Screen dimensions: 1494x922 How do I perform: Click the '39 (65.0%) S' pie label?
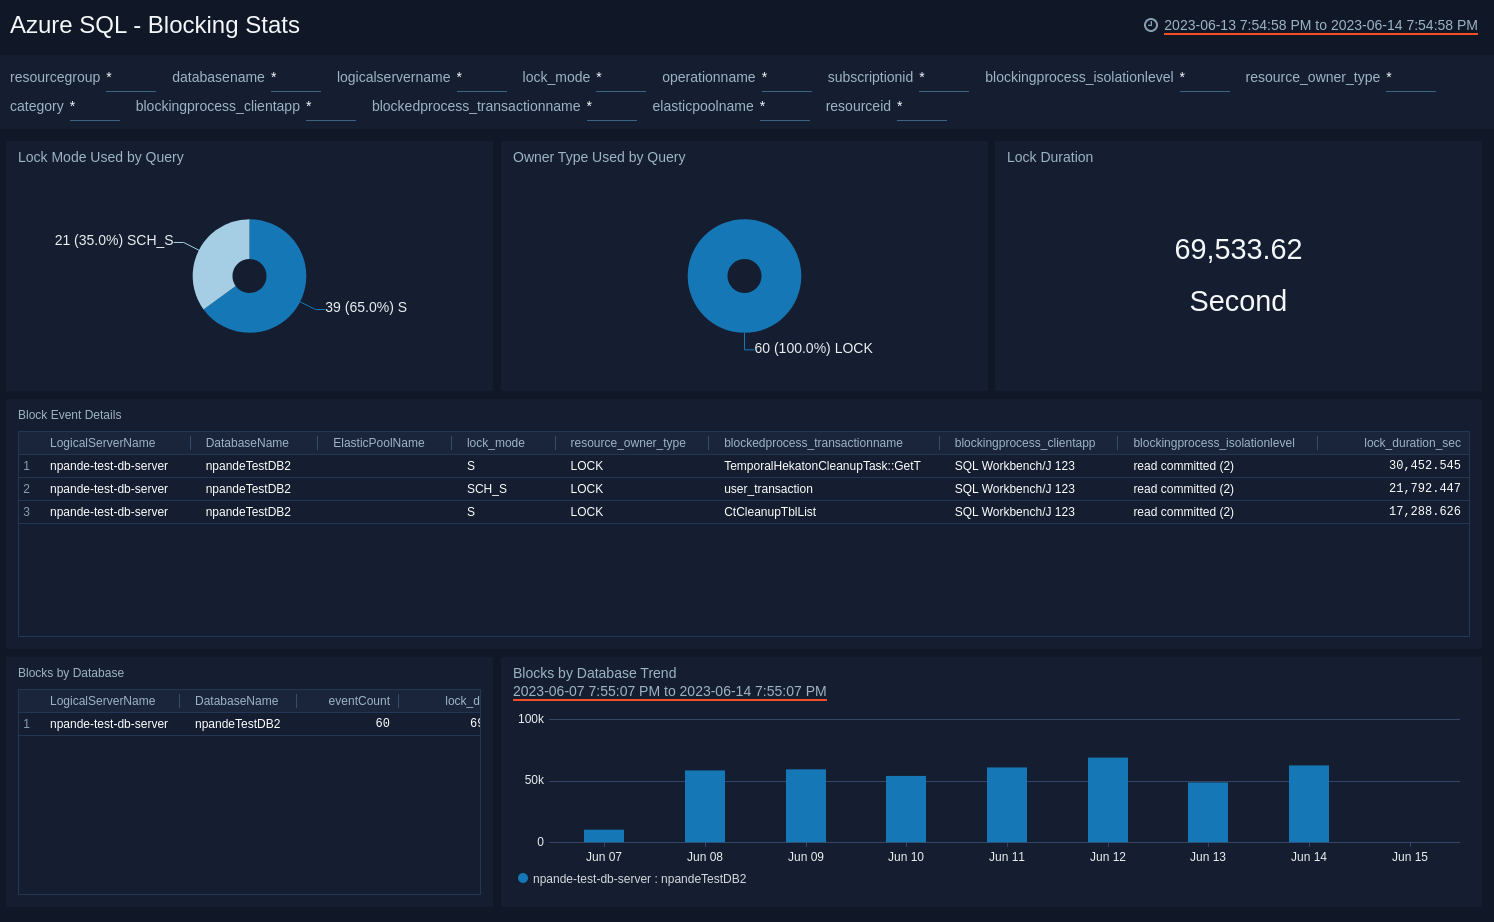pos(366,307)
